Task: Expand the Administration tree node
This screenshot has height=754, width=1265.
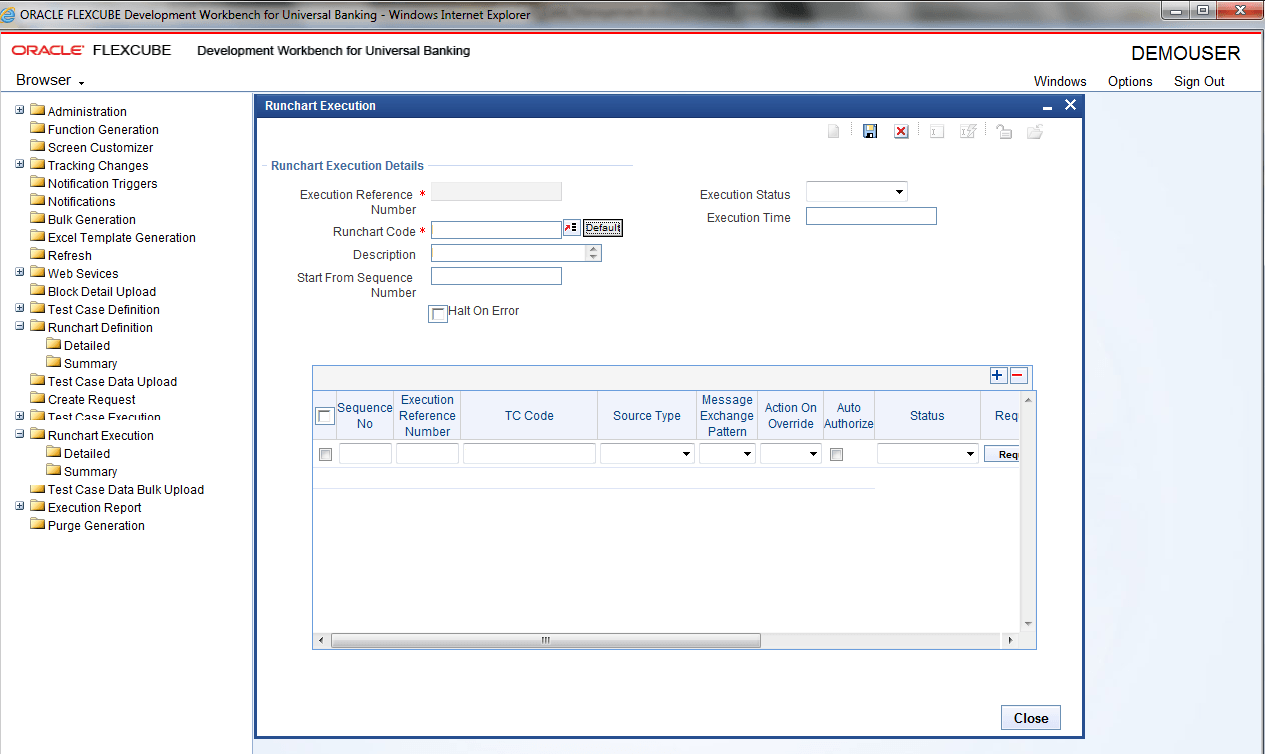Action: click(20, 110)
